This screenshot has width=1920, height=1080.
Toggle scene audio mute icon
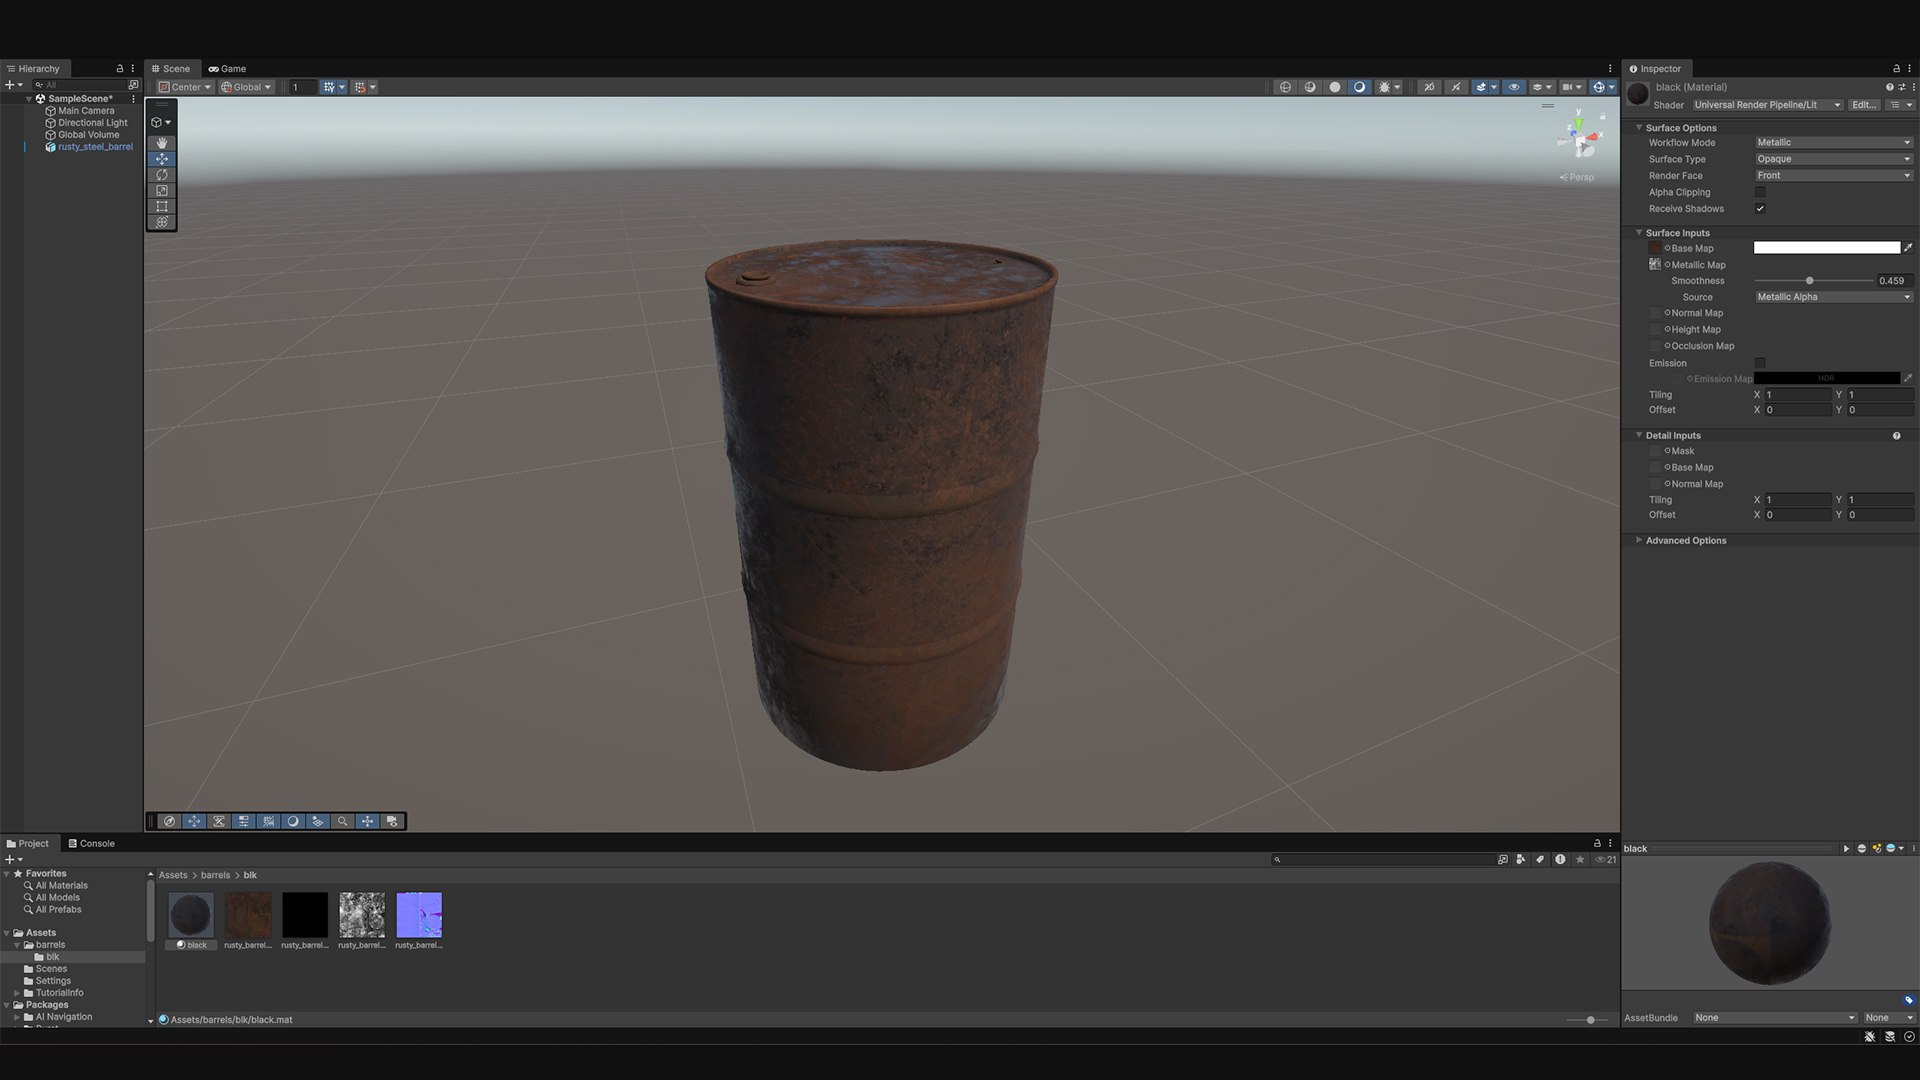coord(1456,87)
